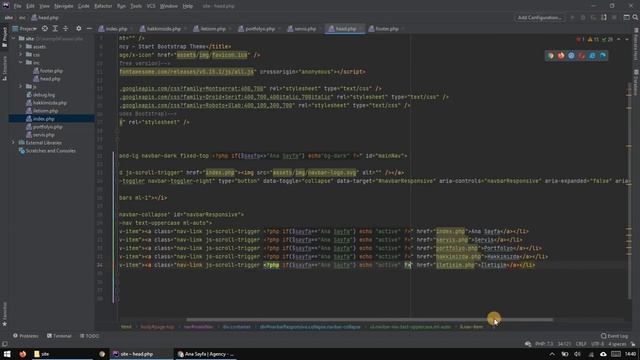Open the Refactor menu
Image resolution: width=640 pixels, height=360 pixels.
coord(103,6)
